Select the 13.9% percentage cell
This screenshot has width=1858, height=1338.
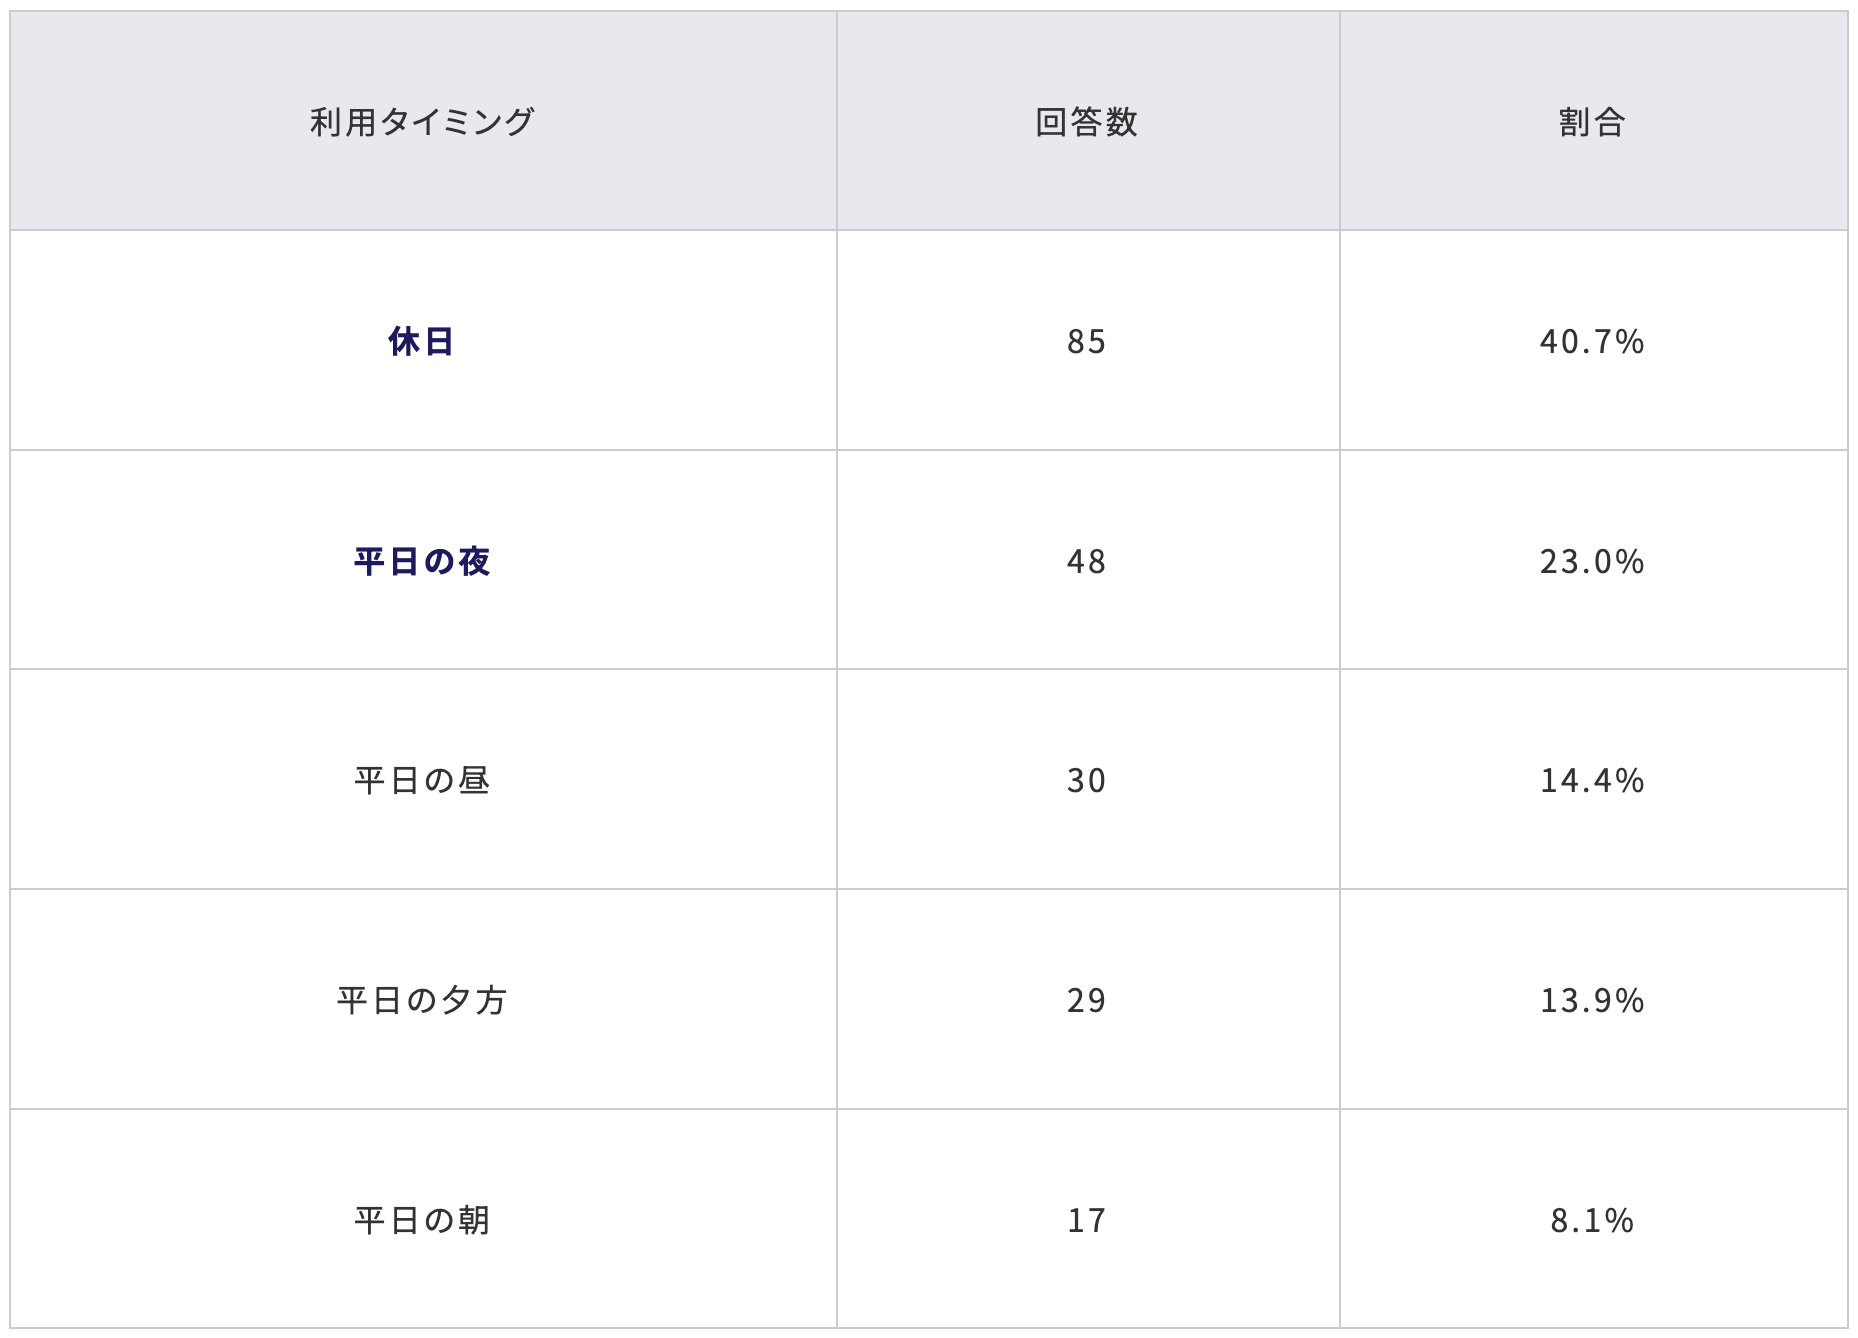click(x=1592, y=1001)
